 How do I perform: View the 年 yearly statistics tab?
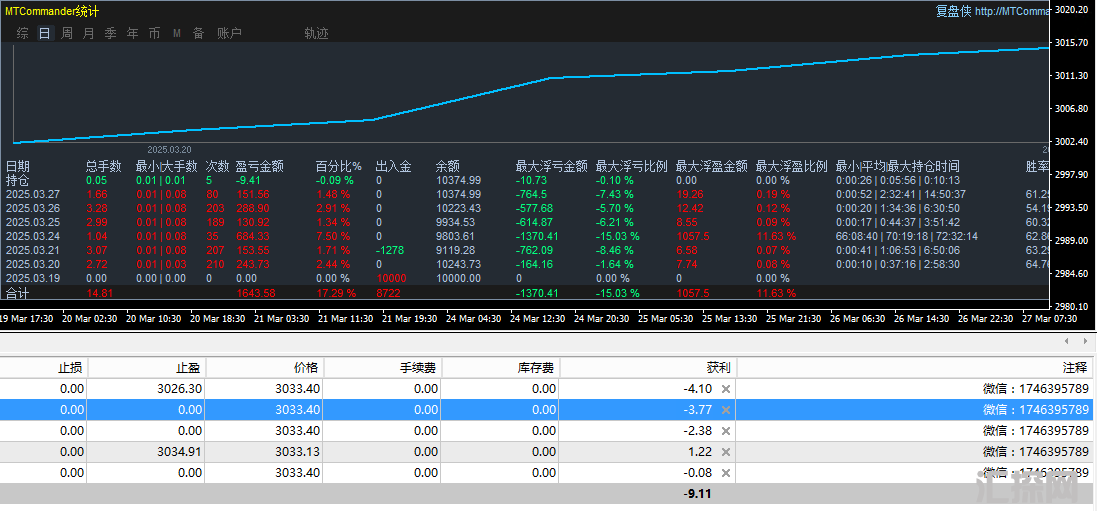[132, 33]
